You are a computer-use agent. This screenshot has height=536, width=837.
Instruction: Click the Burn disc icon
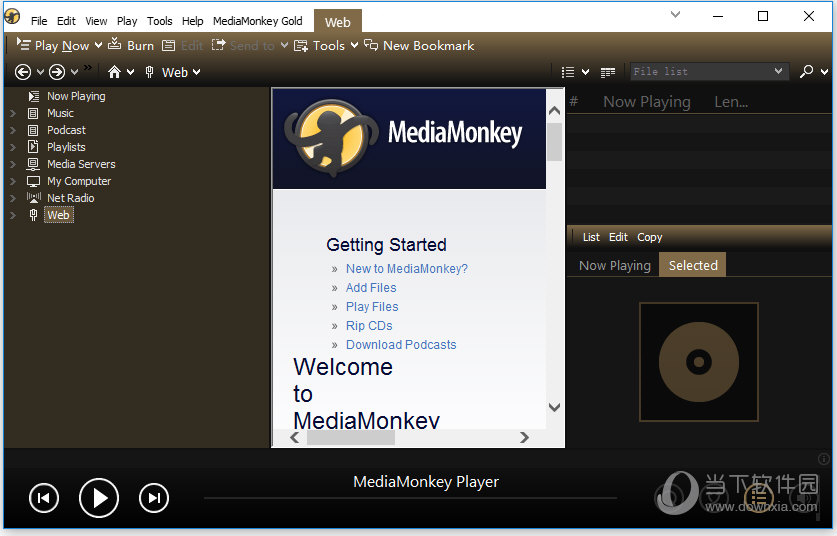tap(114, 44)
